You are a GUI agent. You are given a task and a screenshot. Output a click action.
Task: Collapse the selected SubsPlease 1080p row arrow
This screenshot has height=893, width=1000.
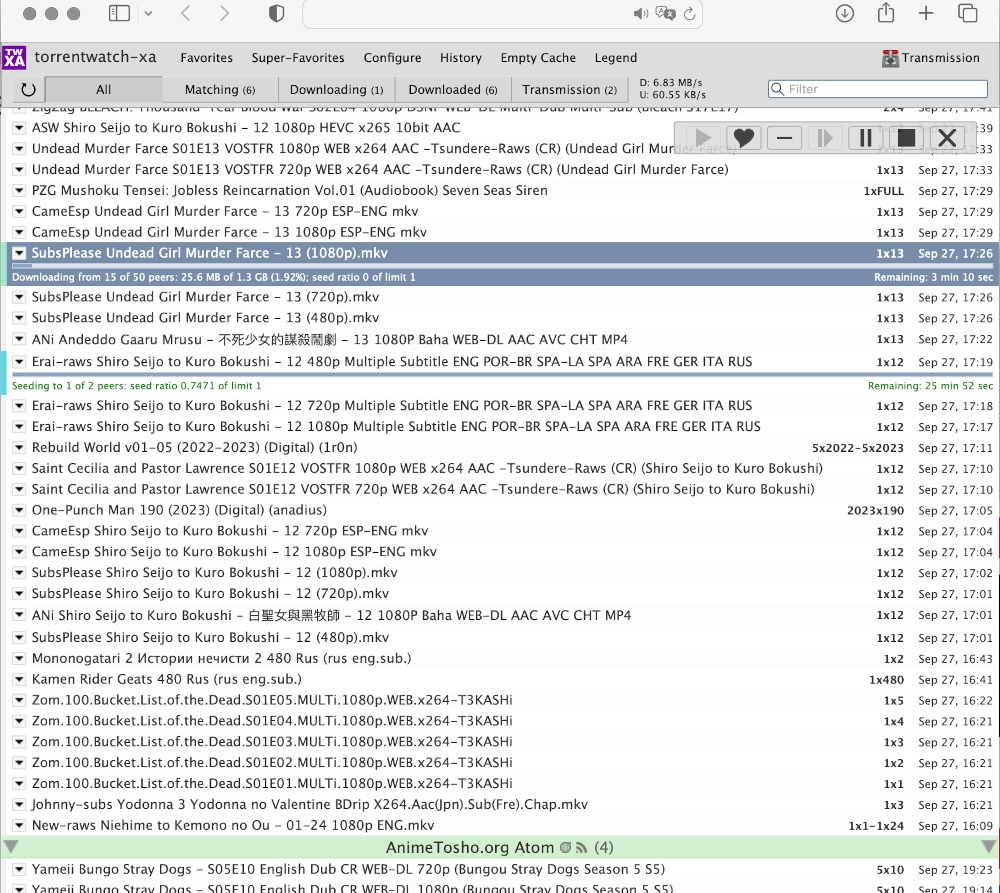[x=19, y=253]
